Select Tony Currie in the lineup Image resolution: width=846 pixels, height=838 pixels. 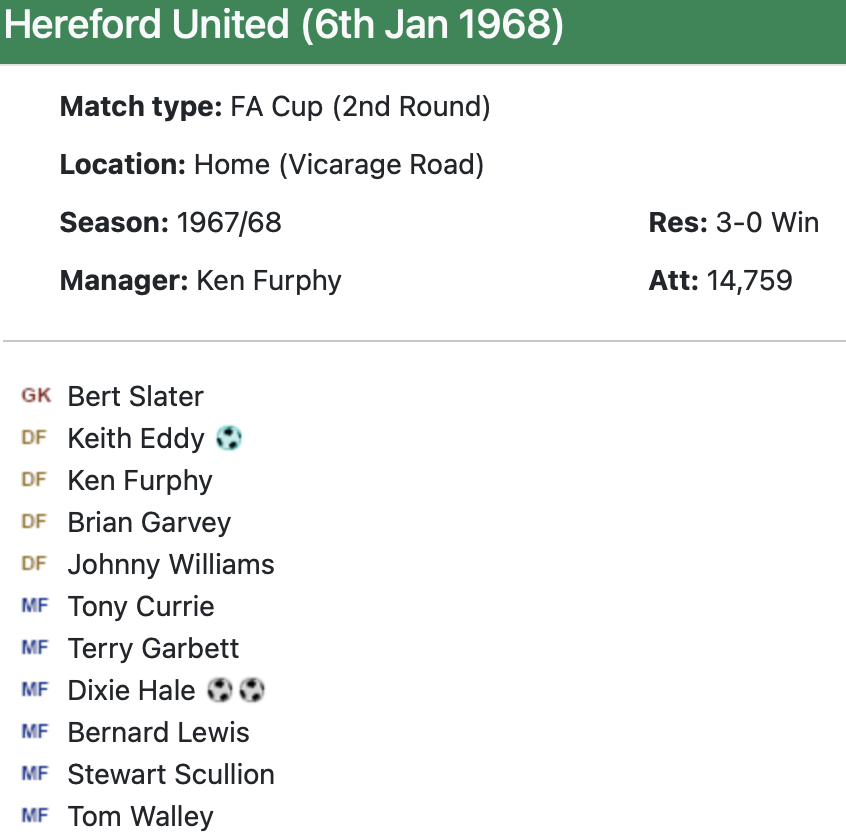tap(140, 606)
